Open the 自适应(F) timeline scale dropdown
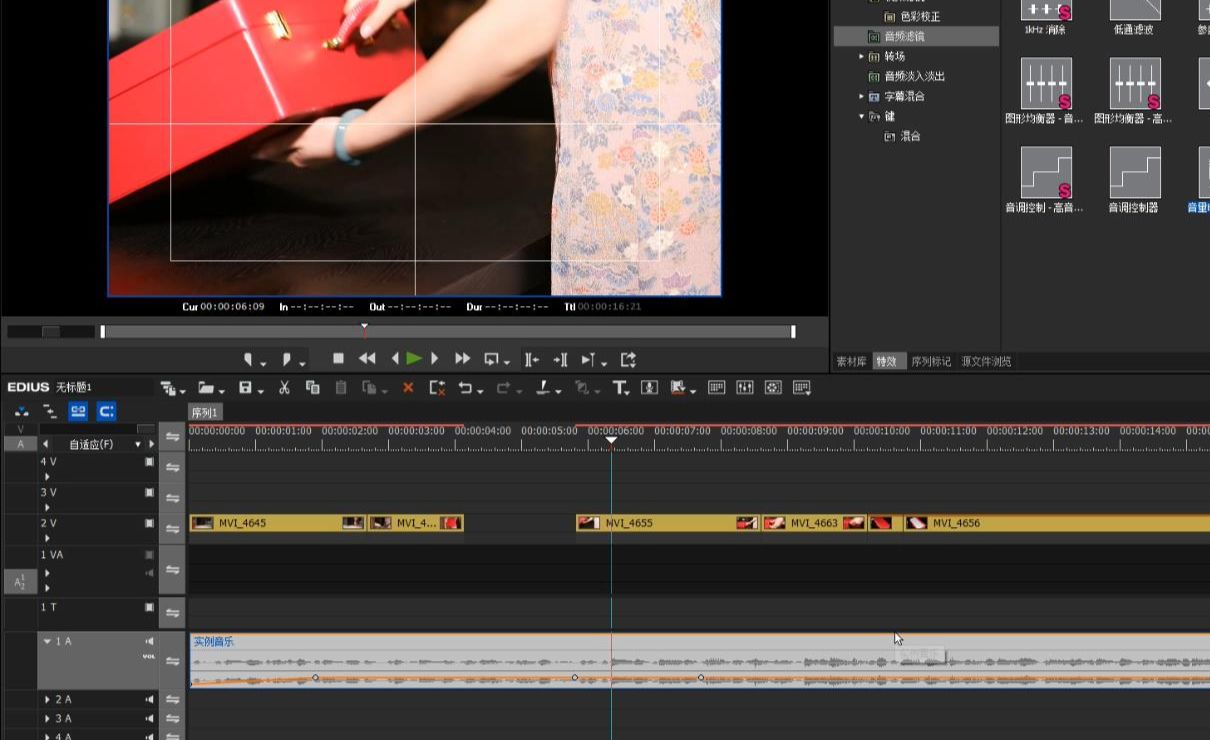This screenshot has width=1210, height=740. tap(138, 444)
